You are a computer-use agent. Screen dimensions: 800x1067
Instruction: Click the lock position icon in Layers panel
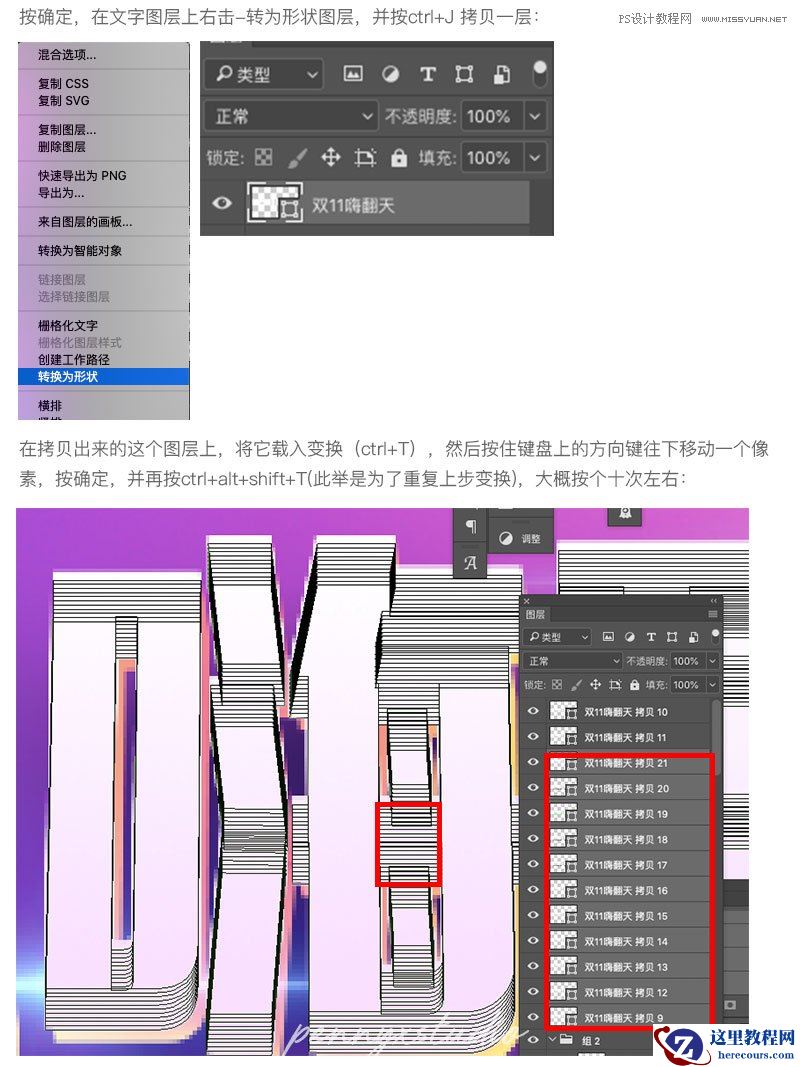(330, 157)
